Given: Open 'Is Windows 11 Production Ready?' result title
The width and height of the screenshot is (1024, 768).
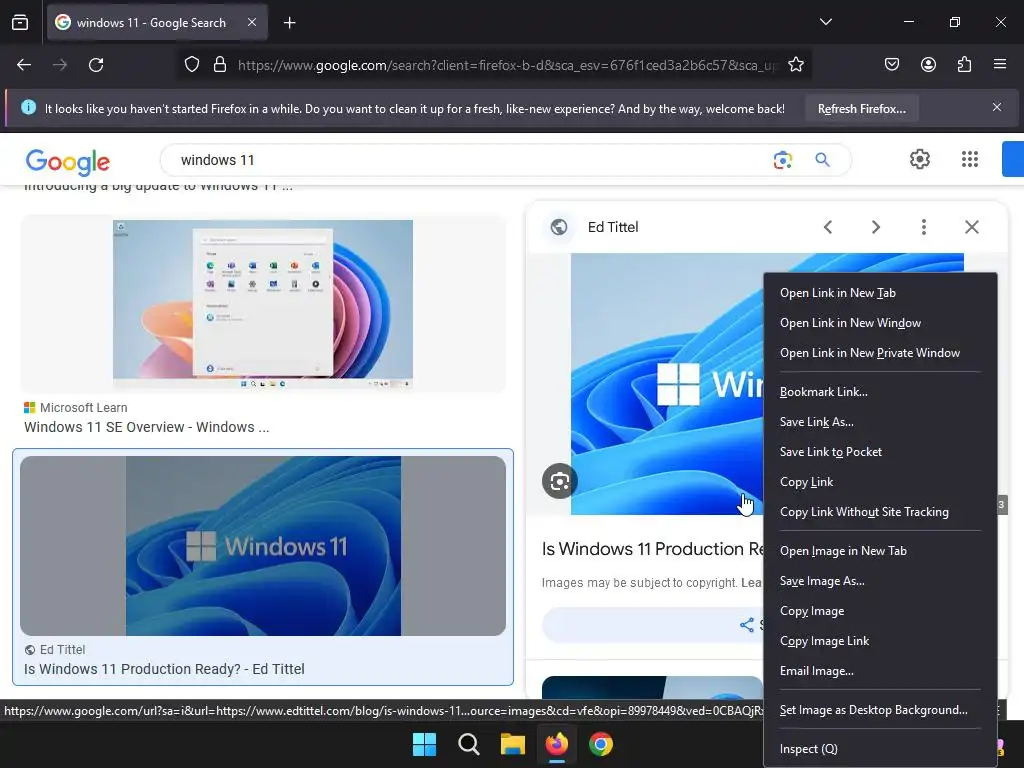Looking at the screenshot, I should [164, 669].
